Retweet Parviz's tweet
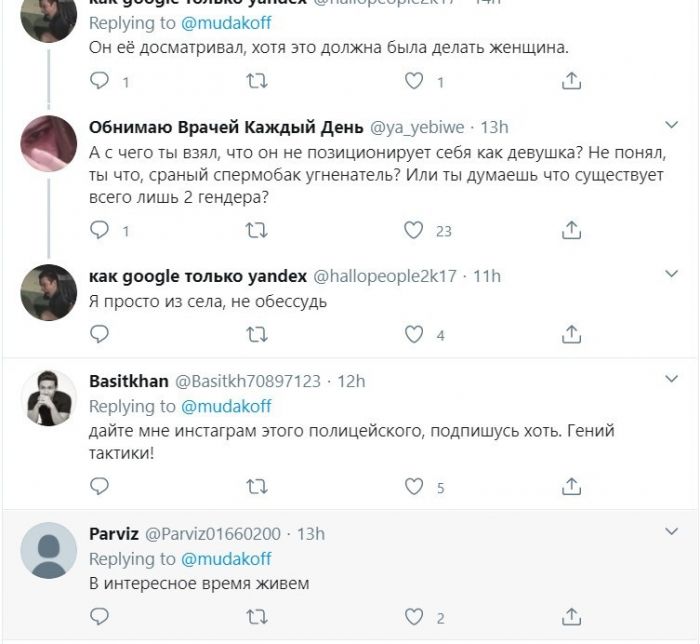700x644 pixels. coord(257,616)
